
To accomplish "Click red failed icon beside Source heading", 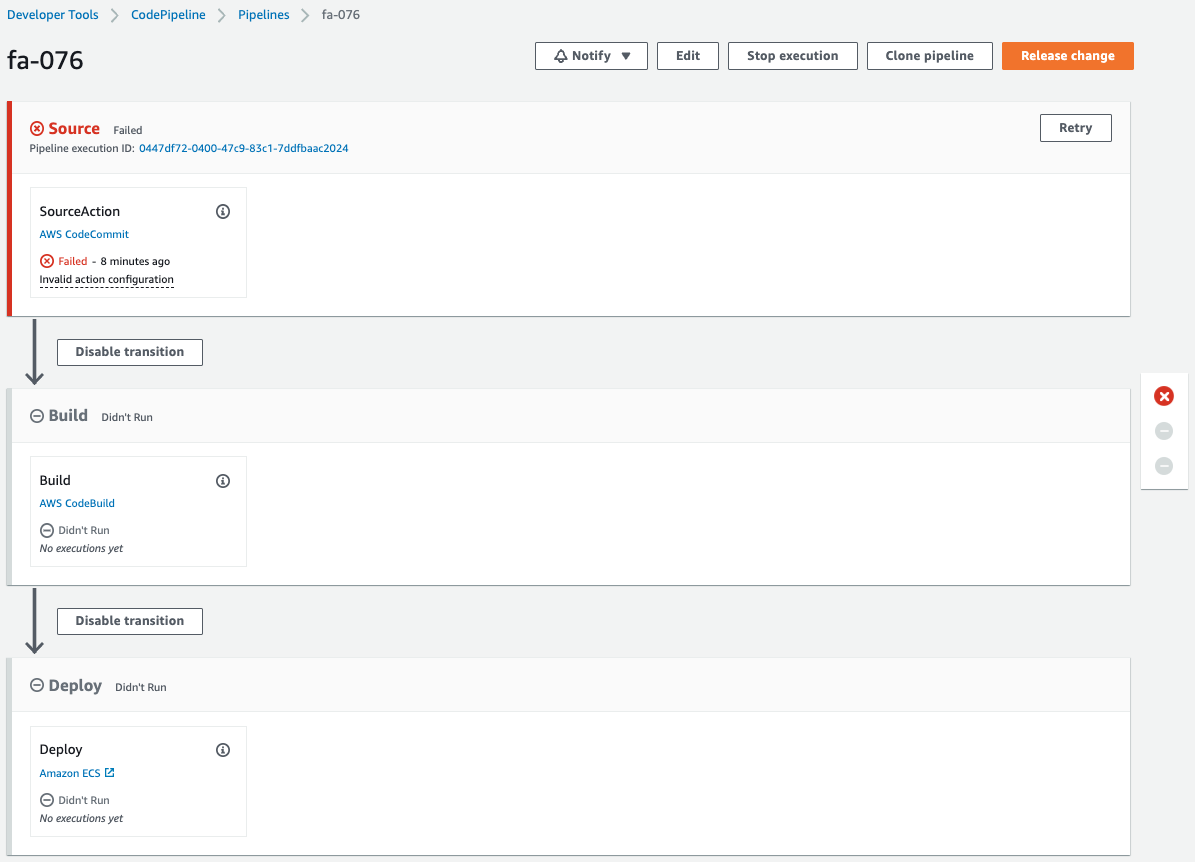I will click(x=37, y=129).
